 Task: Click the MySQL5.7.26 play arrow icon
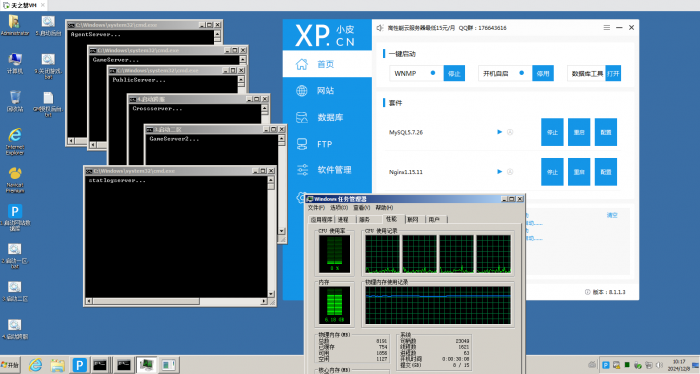click(500, 132)
